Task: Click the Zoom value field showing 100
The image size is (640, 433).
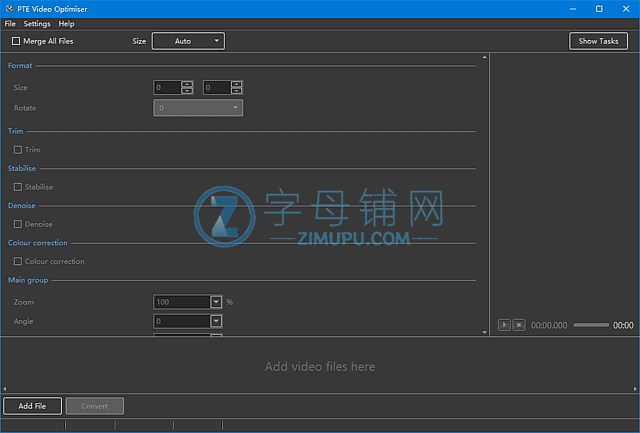Action: point(182,302)
